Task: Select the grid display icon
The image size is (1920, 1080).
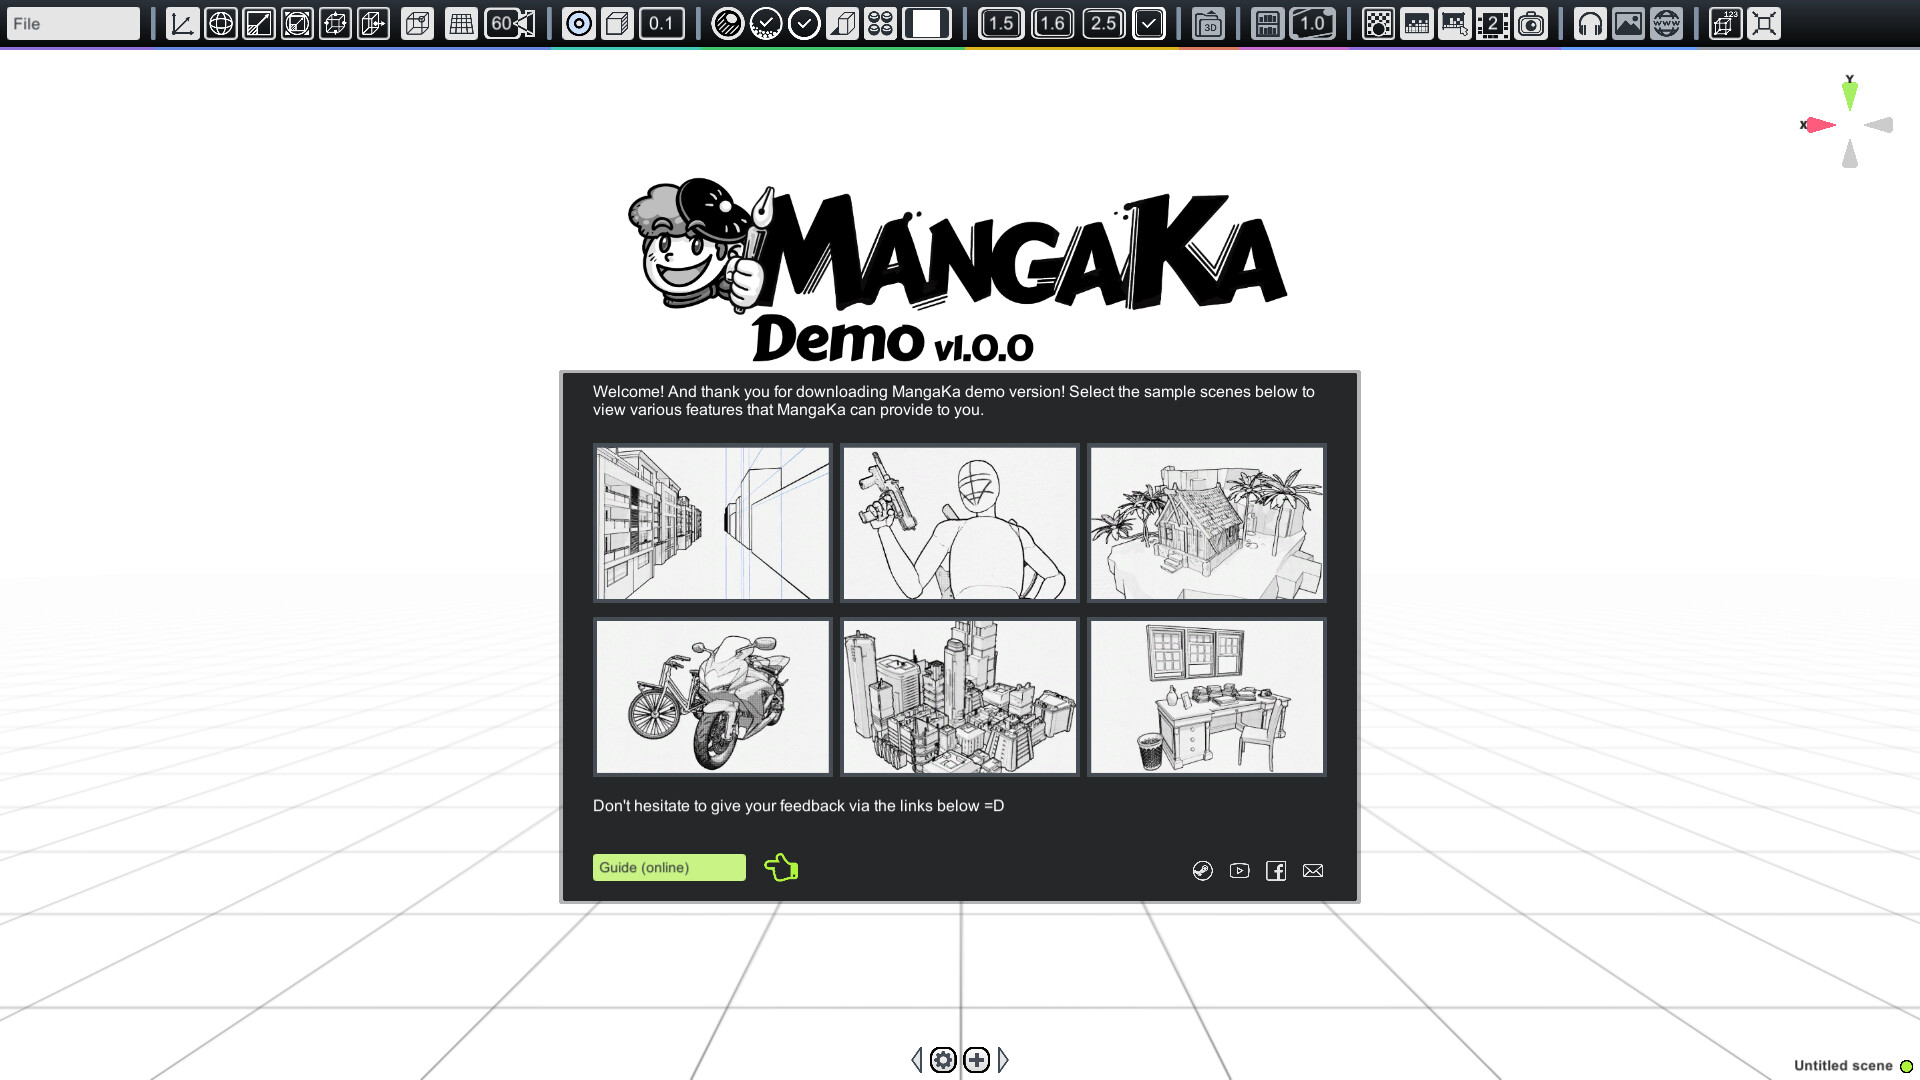Action: 461,24
